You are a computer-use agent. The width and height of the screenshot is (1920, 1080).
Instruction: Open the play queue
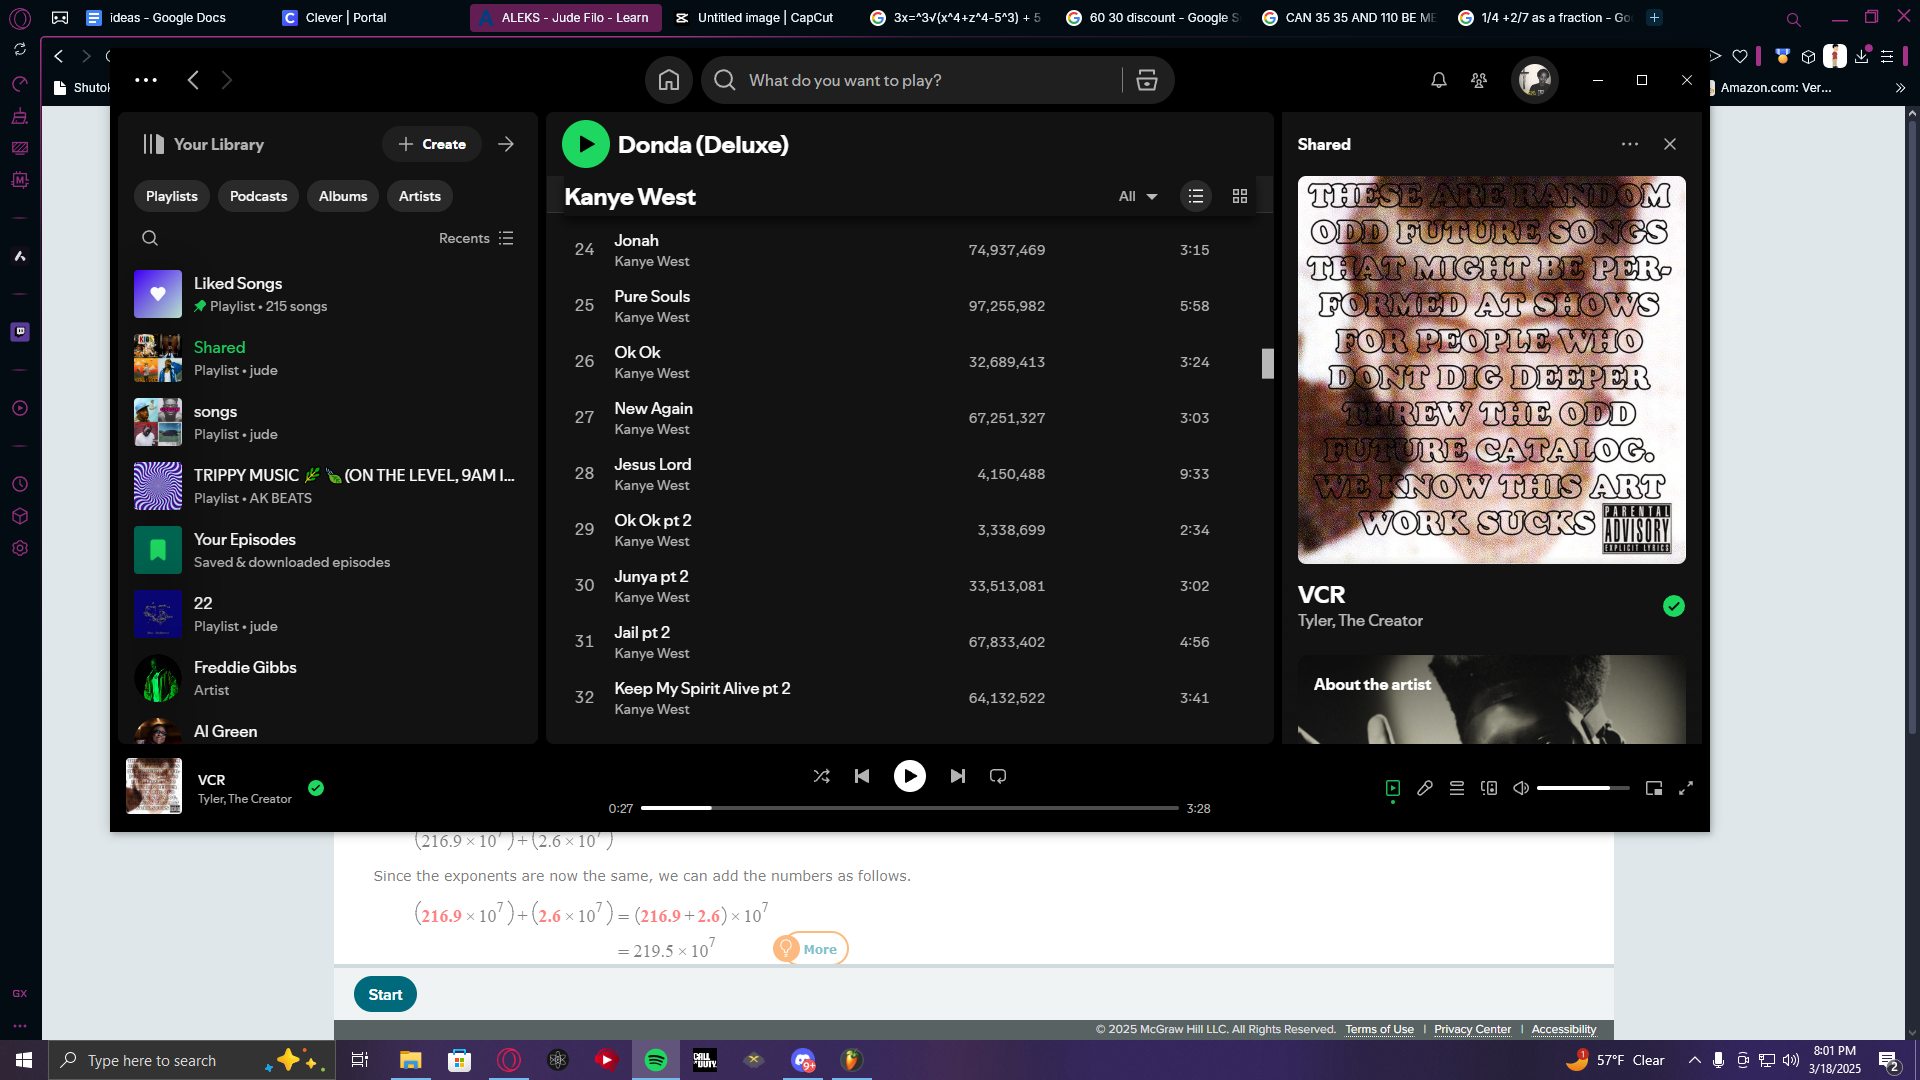(x=1457, y=788)
